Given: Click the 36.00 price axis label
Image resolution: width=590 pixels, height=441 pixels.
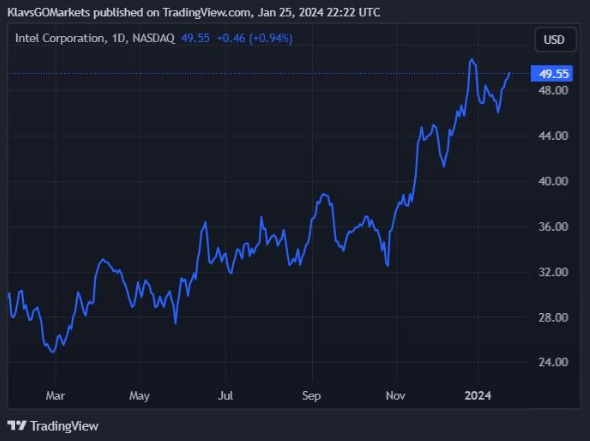Looking at the screenshot, I should (x=553, y=227).
